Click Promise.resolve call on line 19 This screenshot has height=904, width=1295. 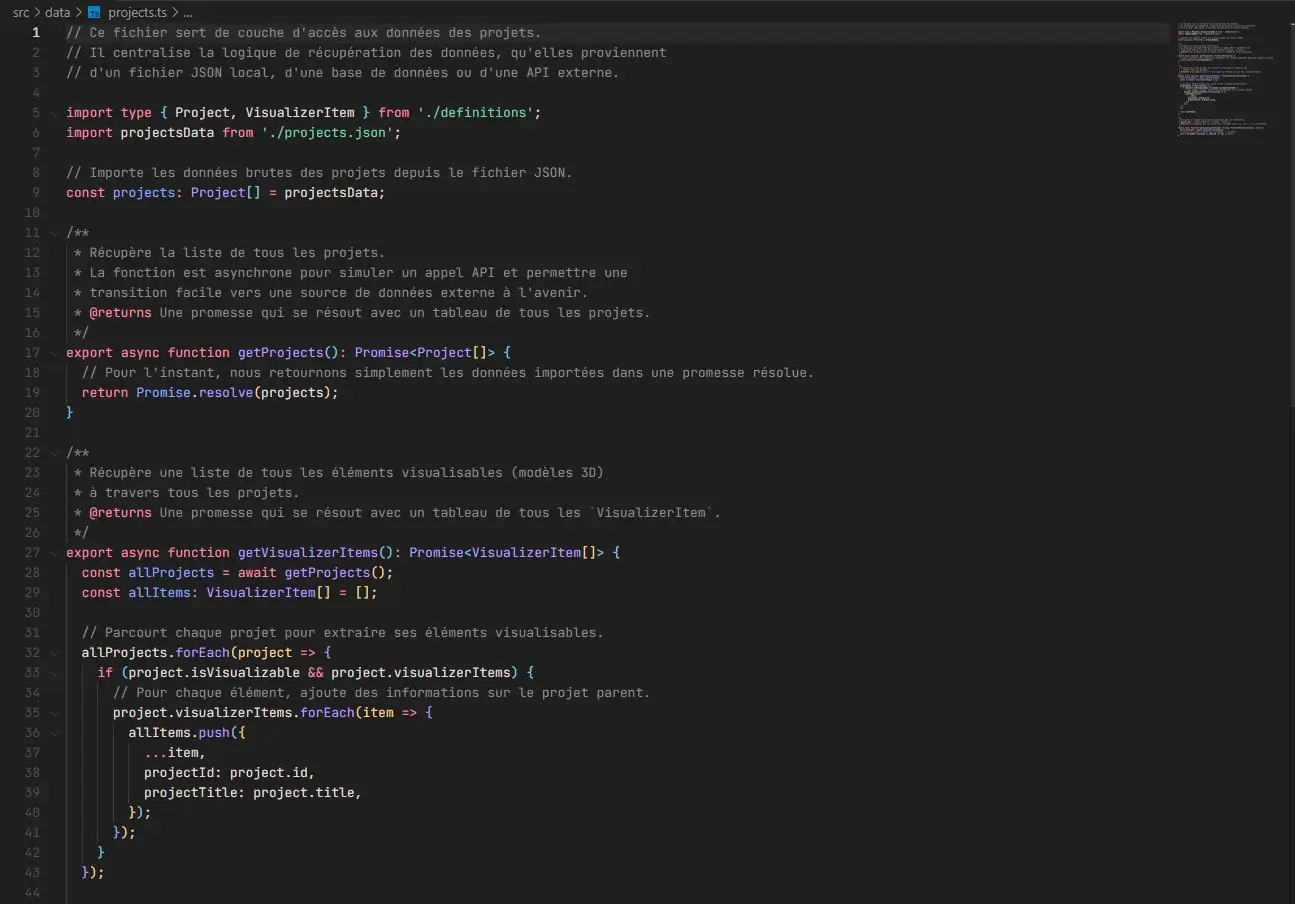195,392
